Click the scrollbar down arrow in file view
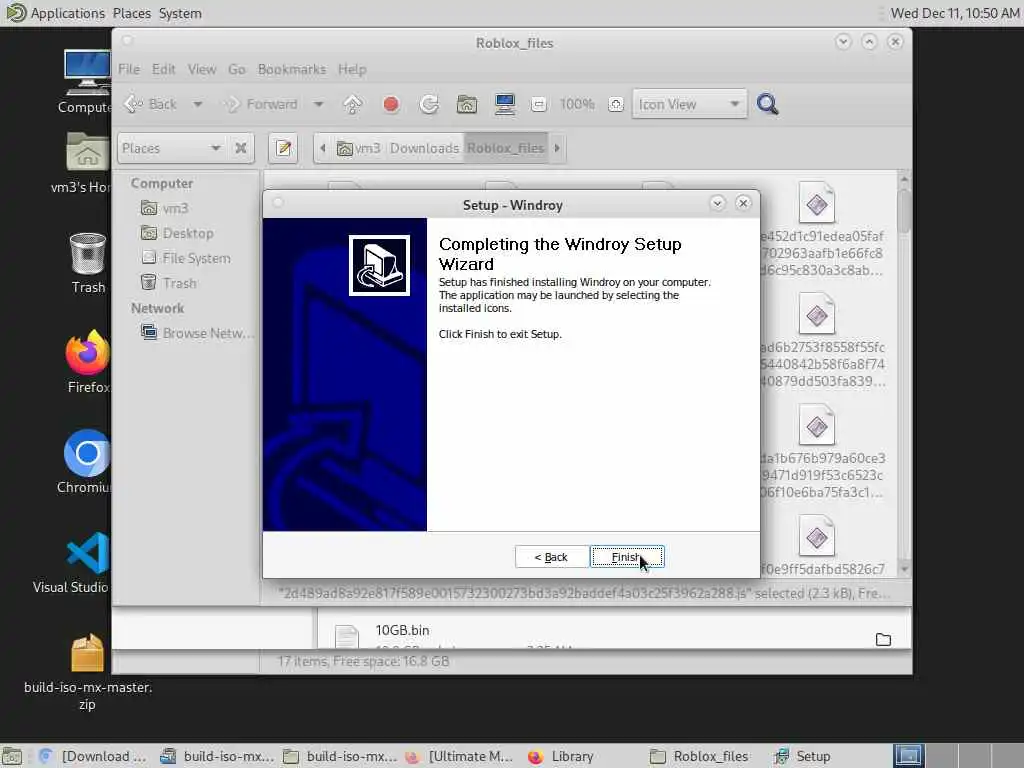This screenshot has height=768, width=1024. pos(904,569)
